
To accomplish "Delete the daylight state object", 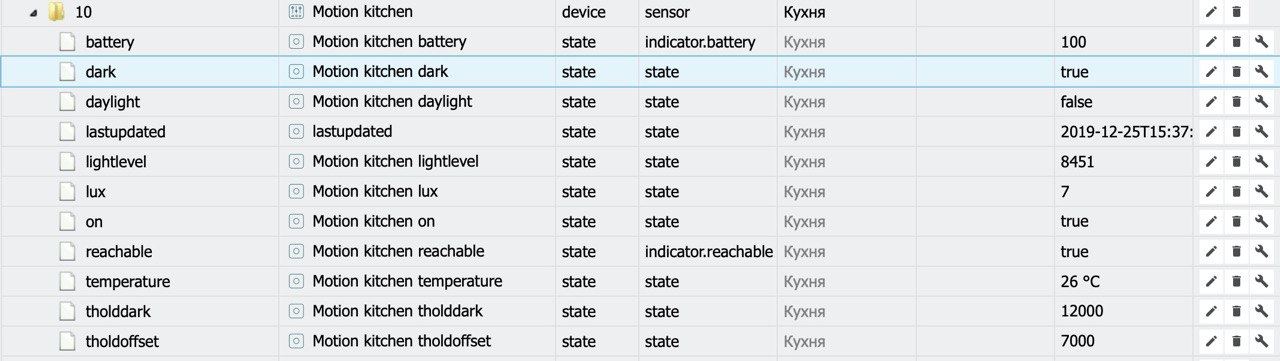I will click(1236, 102).
